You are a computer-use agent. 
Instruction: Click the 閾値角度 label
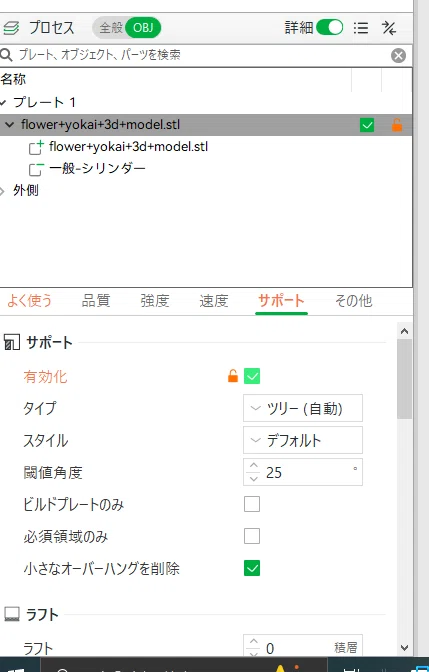(53, 472)
